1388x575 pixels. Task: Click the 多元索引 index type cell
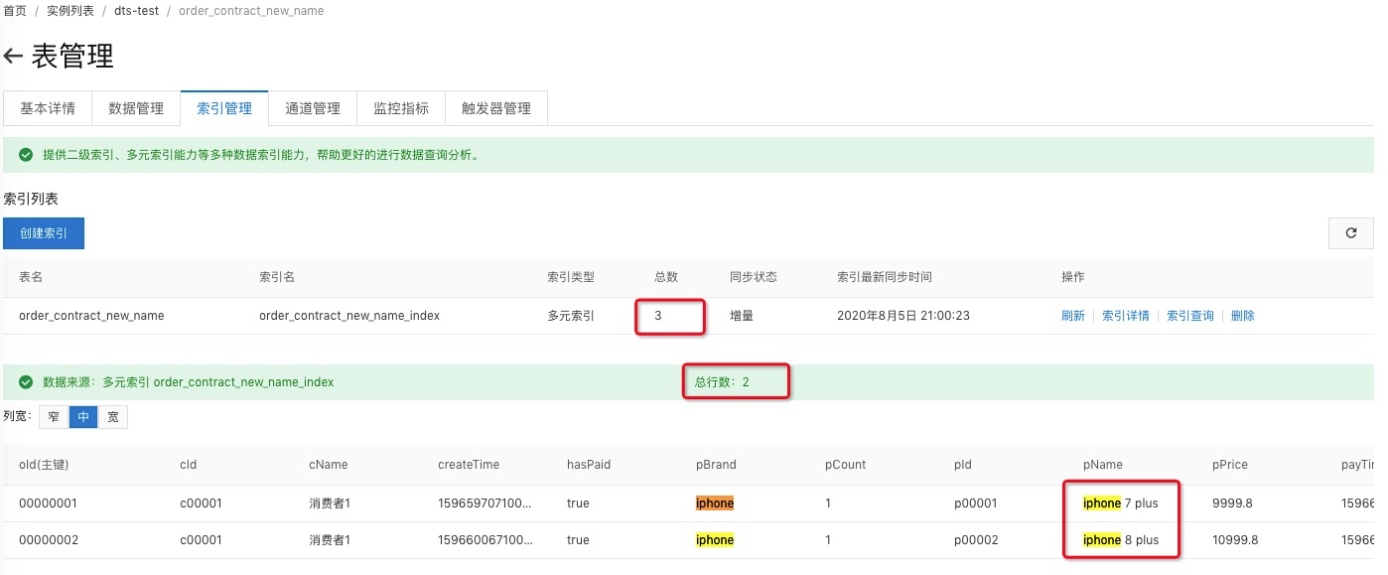(x=571, y=316)
